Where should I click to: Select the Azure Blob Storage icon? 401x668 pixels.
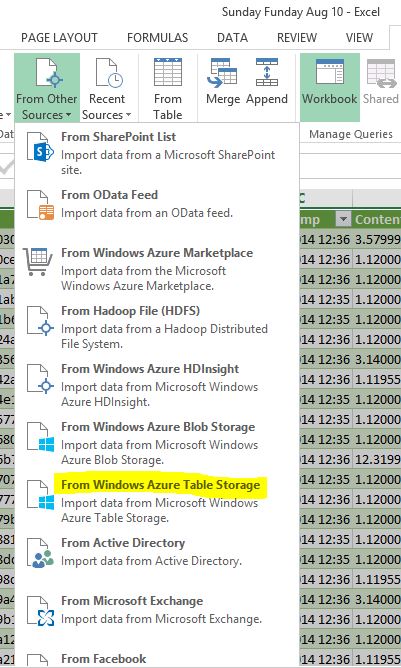point(40,437)
